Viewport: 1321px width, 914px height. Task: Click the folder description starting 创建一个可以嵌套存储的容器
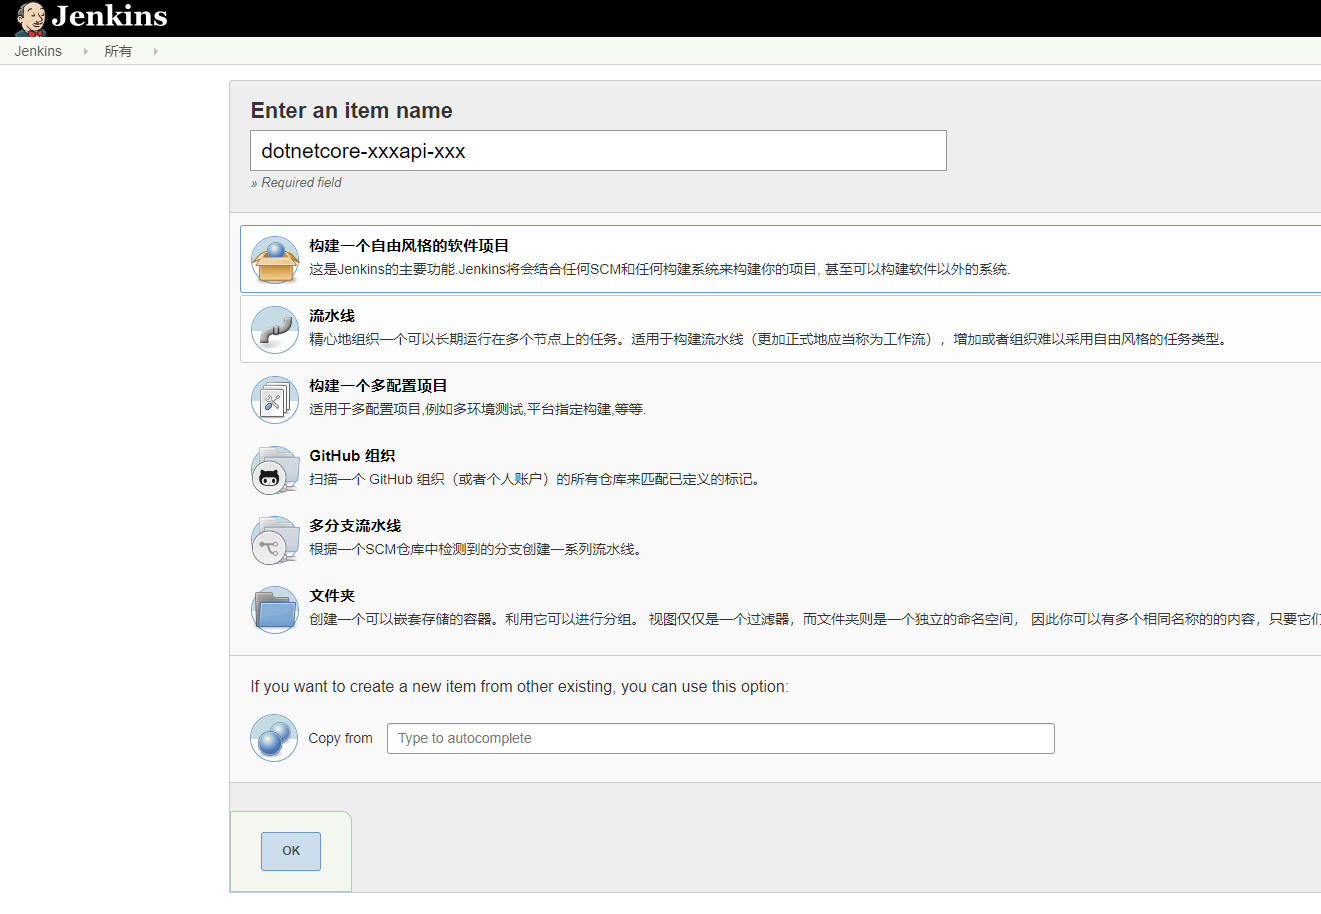[815, 619]
